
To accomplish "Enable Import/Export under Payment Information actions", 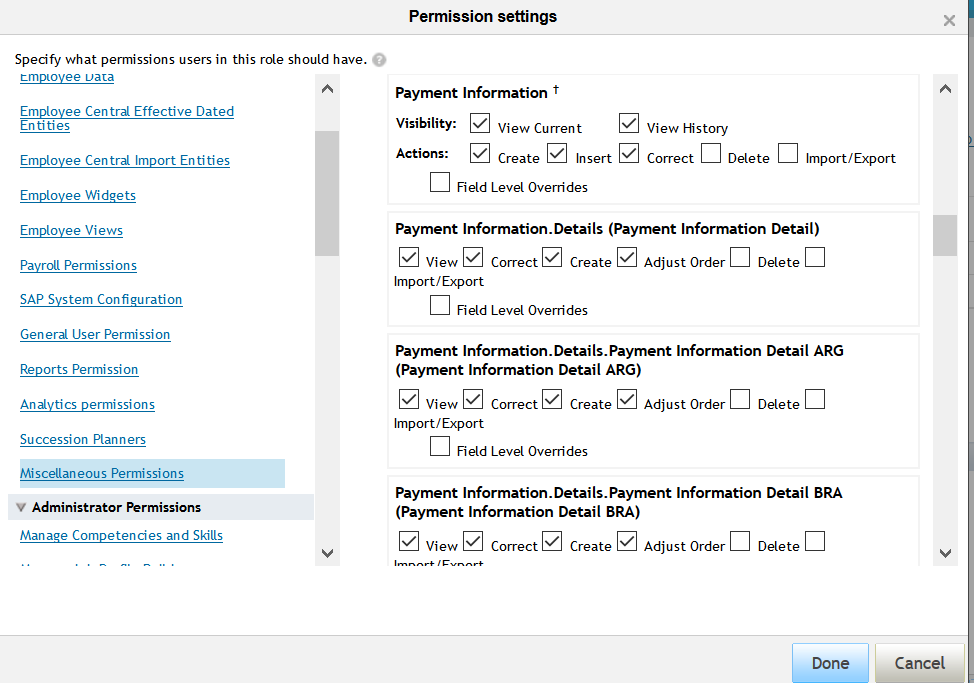I will 788,153.
